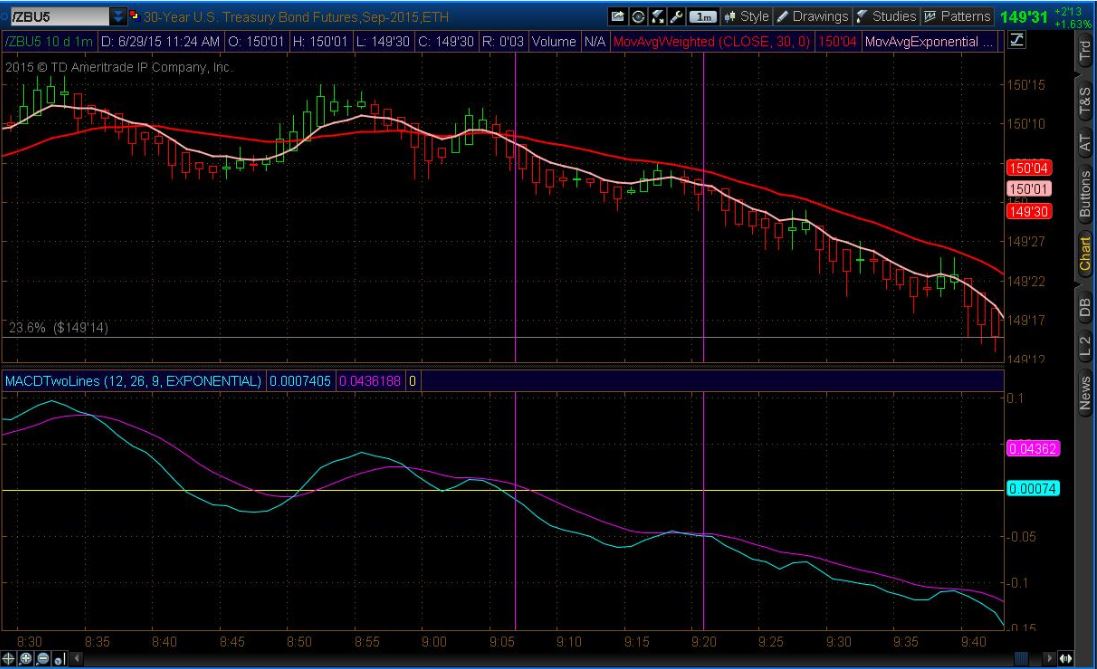Click the 23.6% ($149'14) Fibonacci label
The width and height of the screenshot is (1097, 669).
tap(59, 328)
